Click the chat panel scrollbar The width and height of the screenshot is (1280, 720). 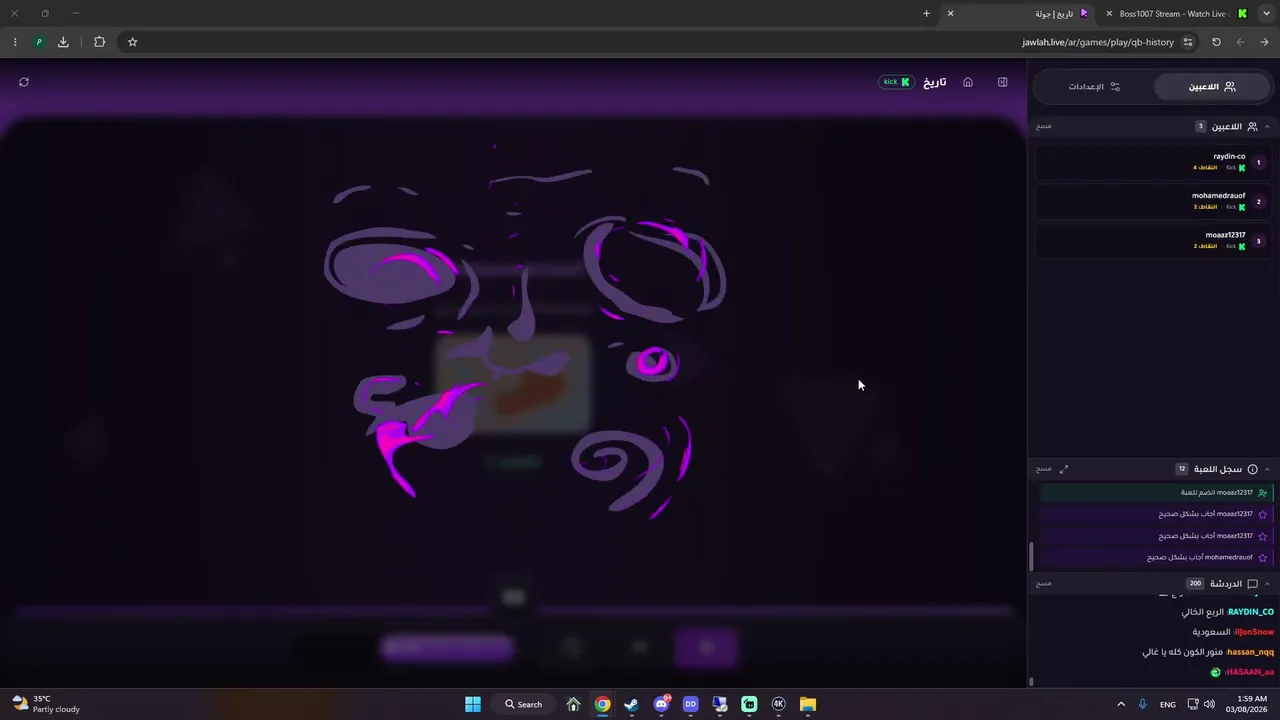tap(1031, 682)
